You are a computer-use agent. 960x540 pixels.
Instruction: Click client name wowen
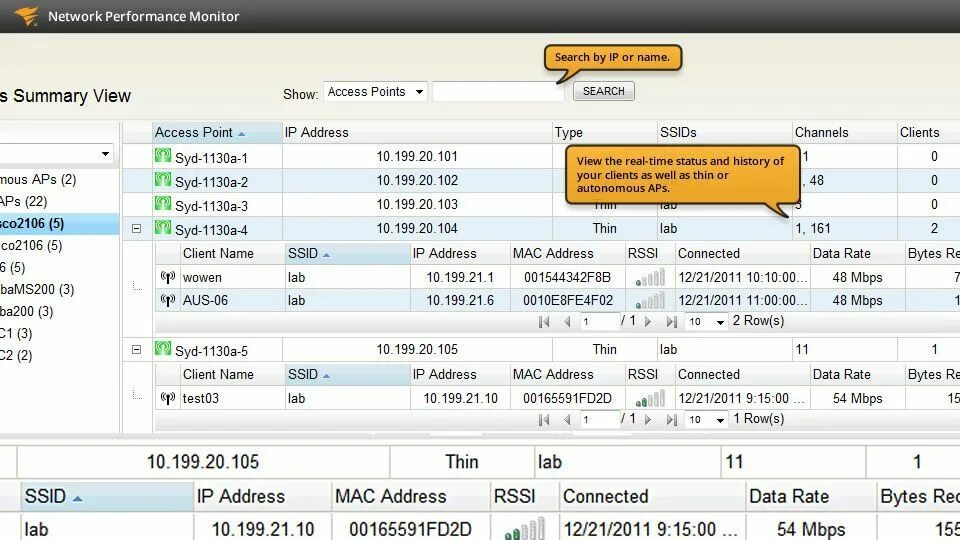(x=202, y=277)
